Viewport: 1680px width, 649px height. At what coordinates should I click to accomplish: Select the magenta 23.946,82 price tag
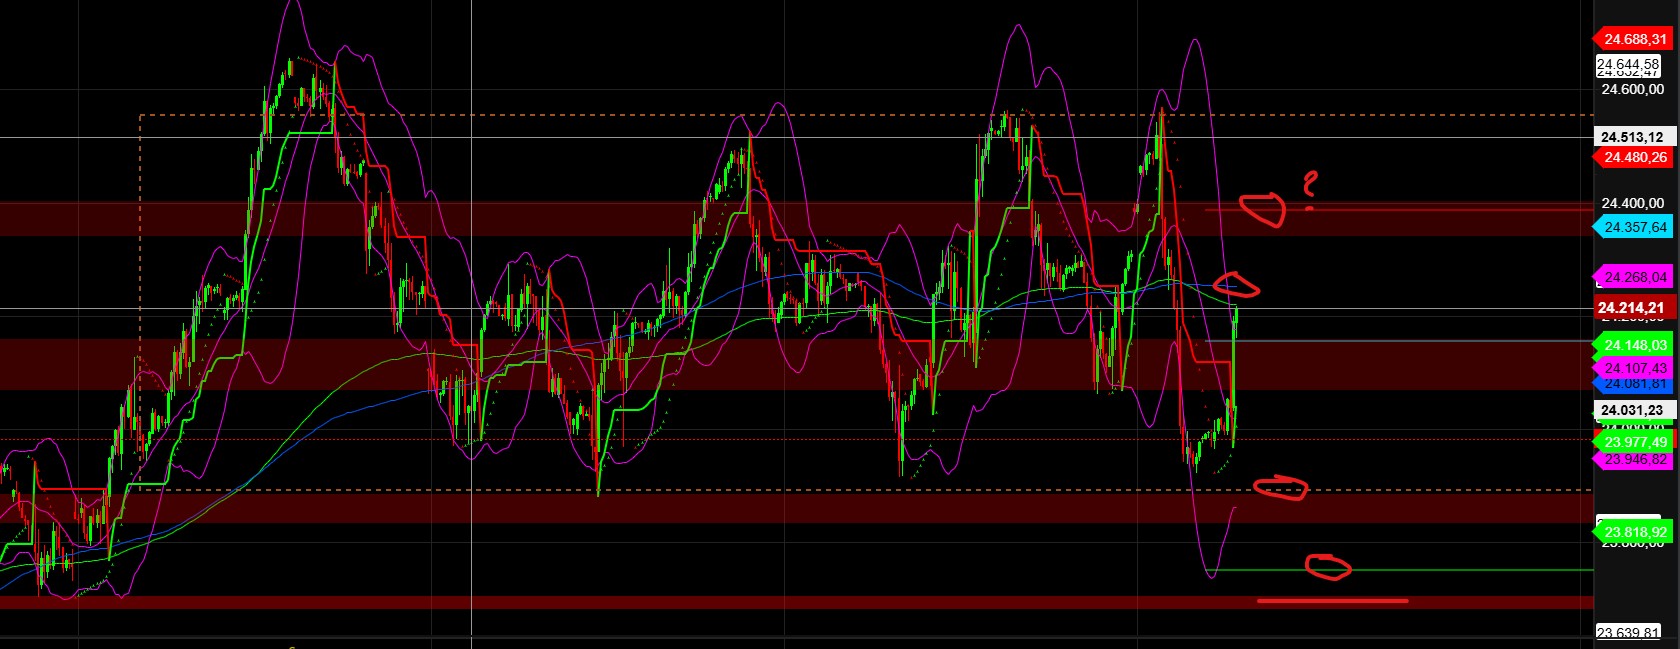click(1633, 460)
